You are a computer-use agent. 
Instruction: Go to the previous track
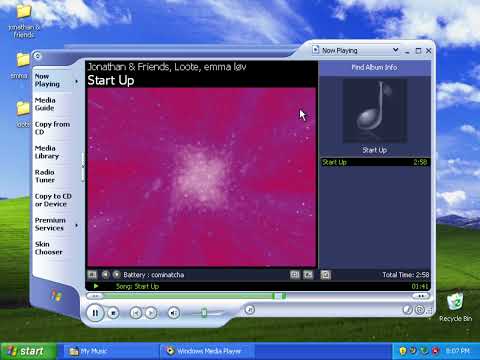tap(135, 313)
